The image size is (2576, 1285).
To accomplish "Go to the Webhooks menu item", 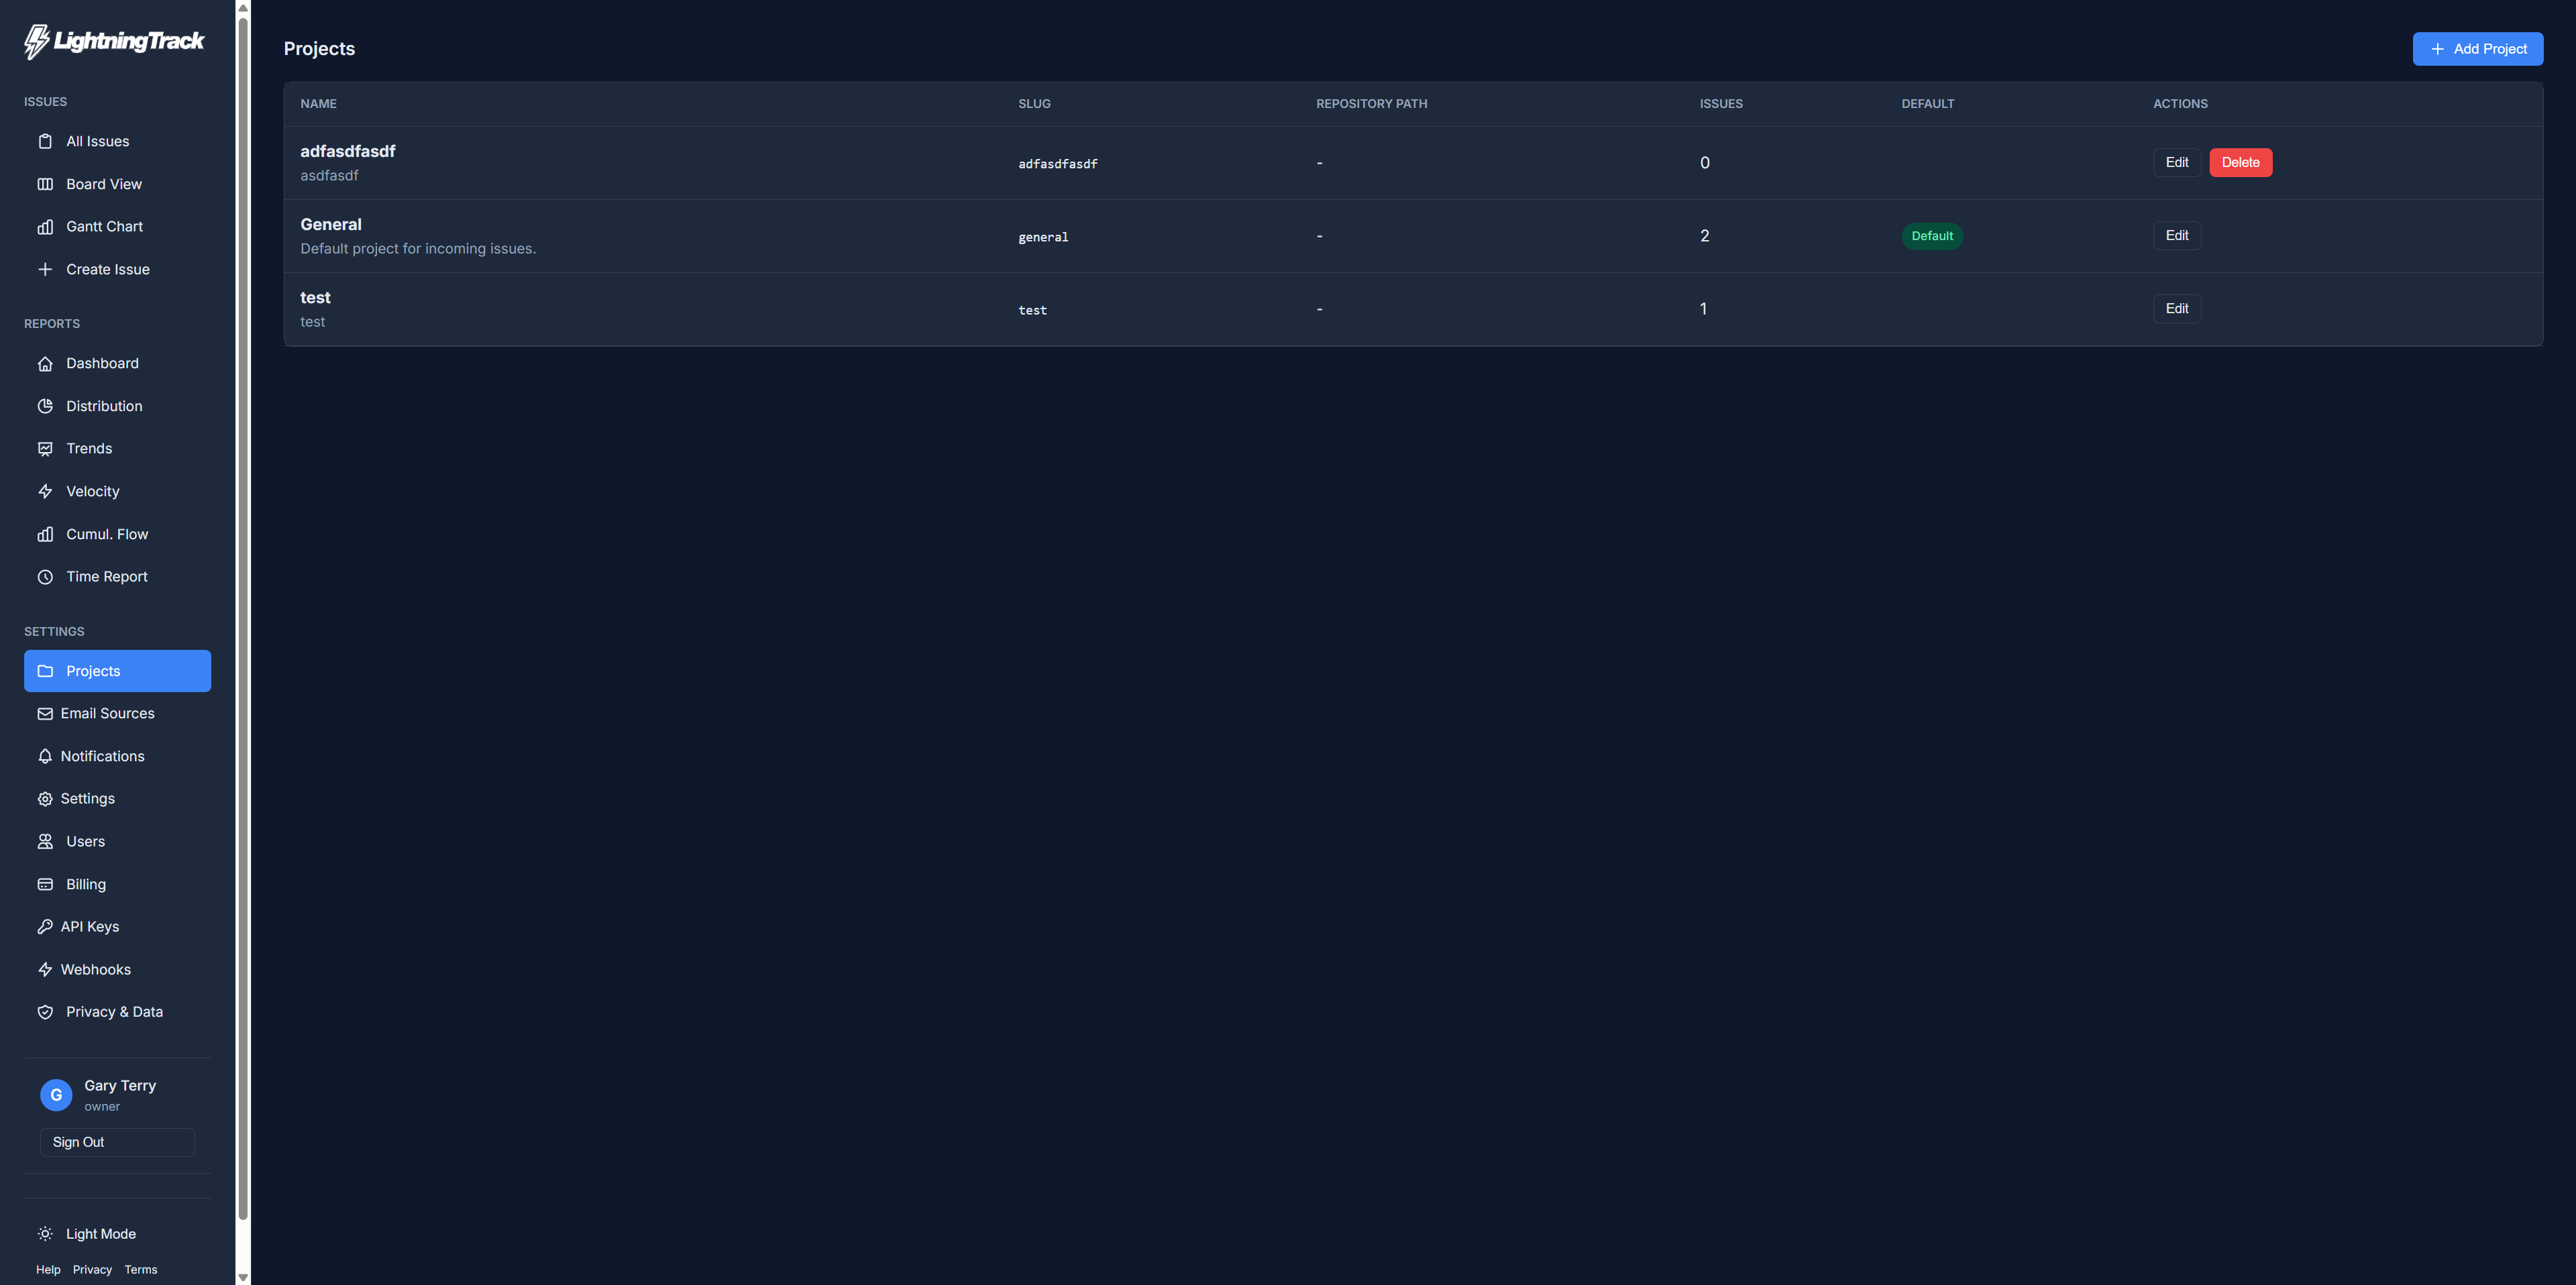I will coord(95,970).
